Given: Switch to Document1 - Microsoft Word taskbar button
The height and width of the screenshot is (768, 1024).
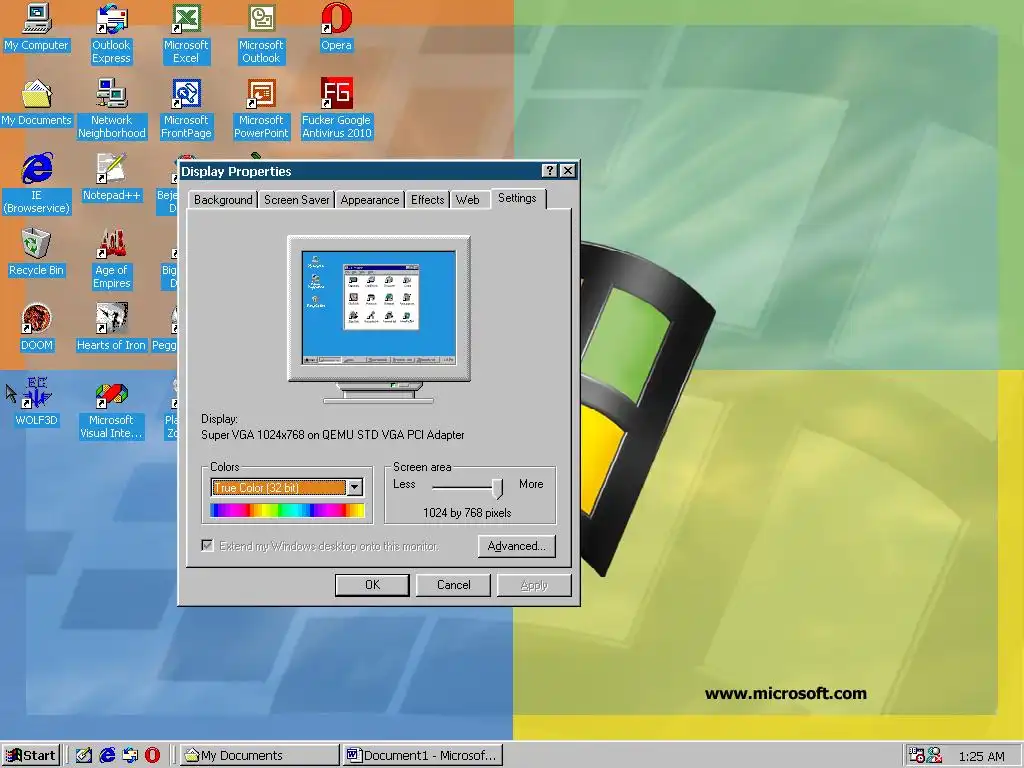Looking at the screenshot, I should (423, 756).
